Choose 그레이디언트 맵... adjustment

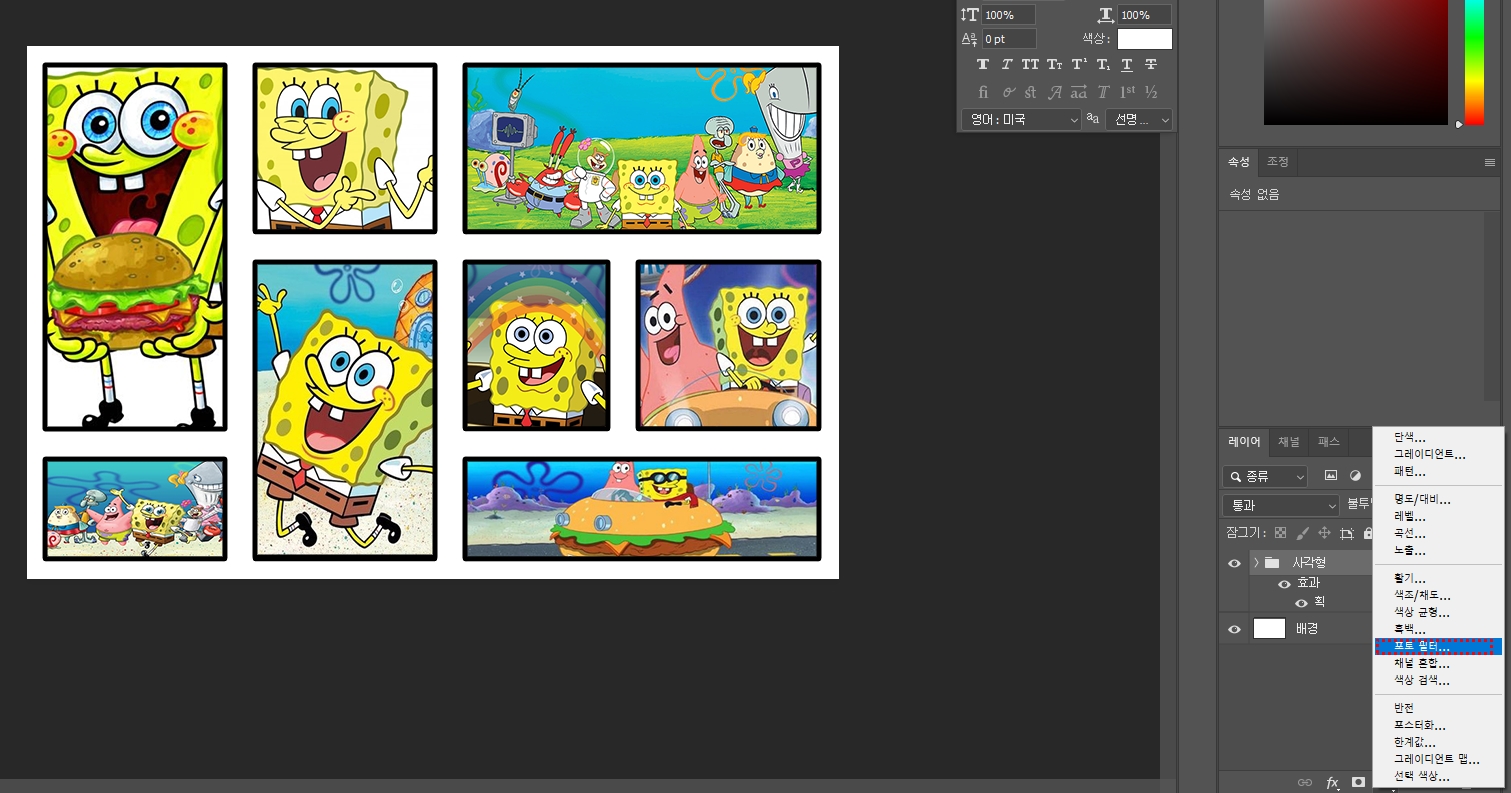tap(1438, 759)
